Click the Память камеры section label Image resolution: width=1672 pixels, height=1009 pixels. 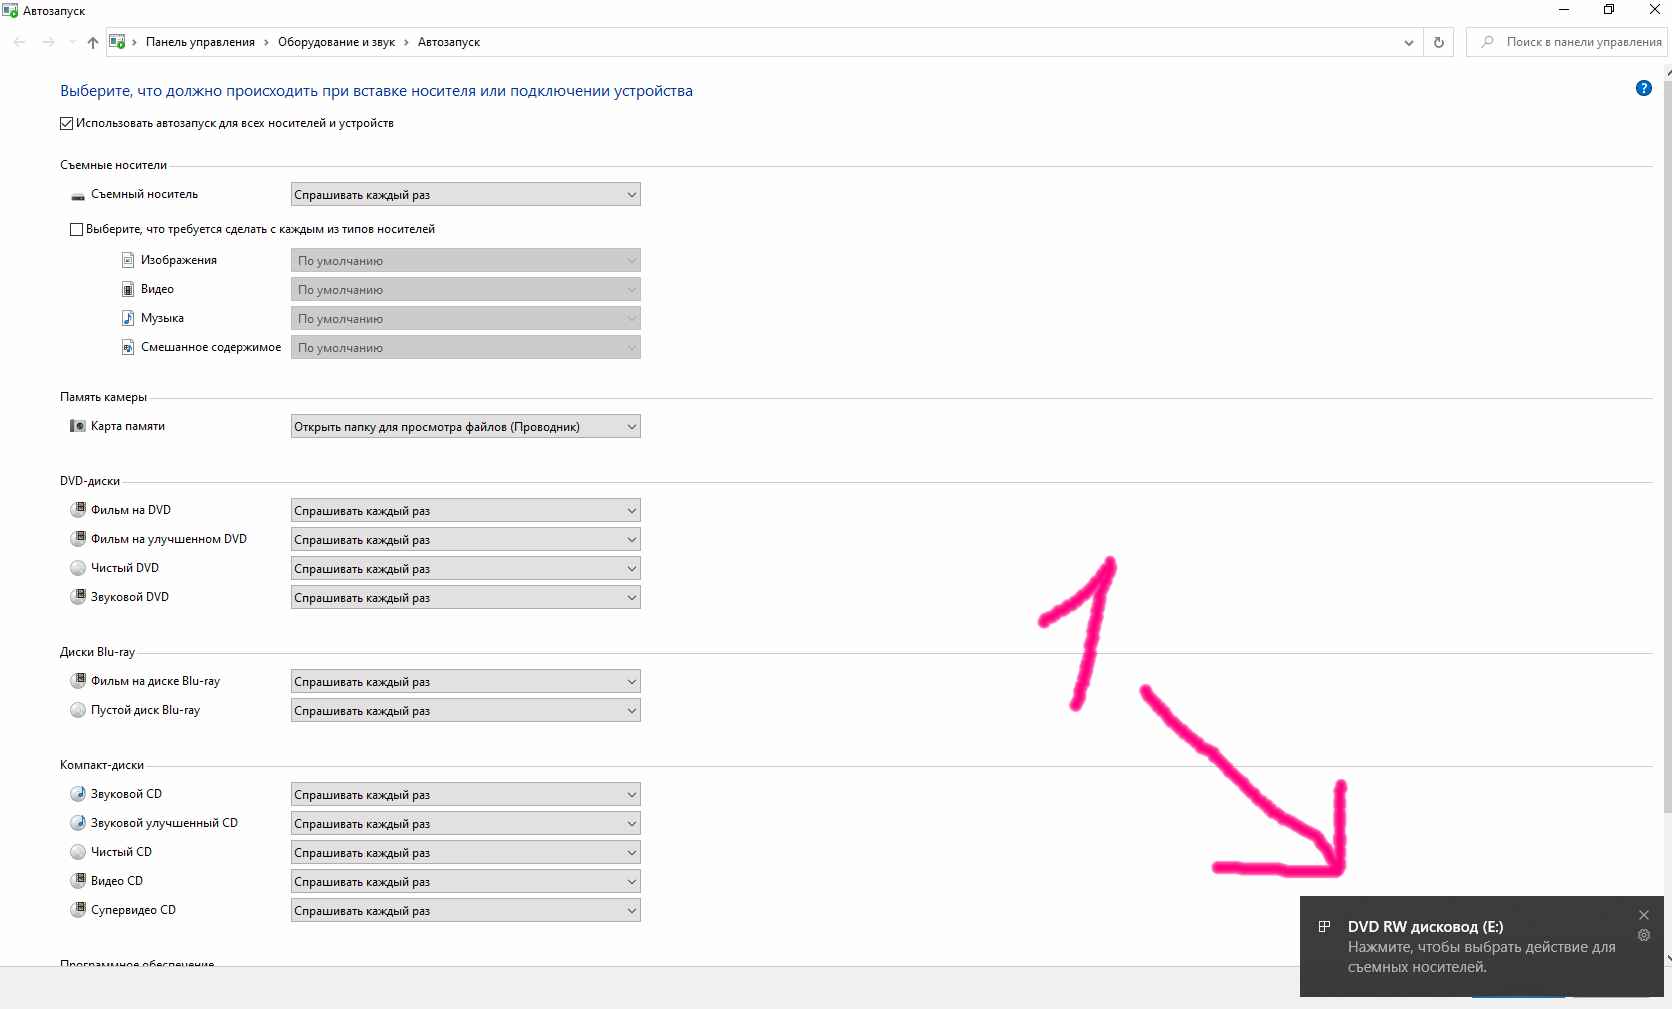click(103, 397)
